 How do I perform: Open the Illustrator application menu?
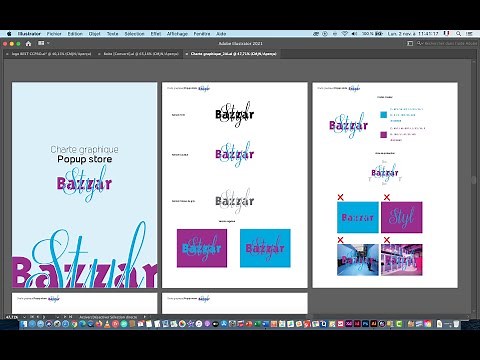(29, 34)
